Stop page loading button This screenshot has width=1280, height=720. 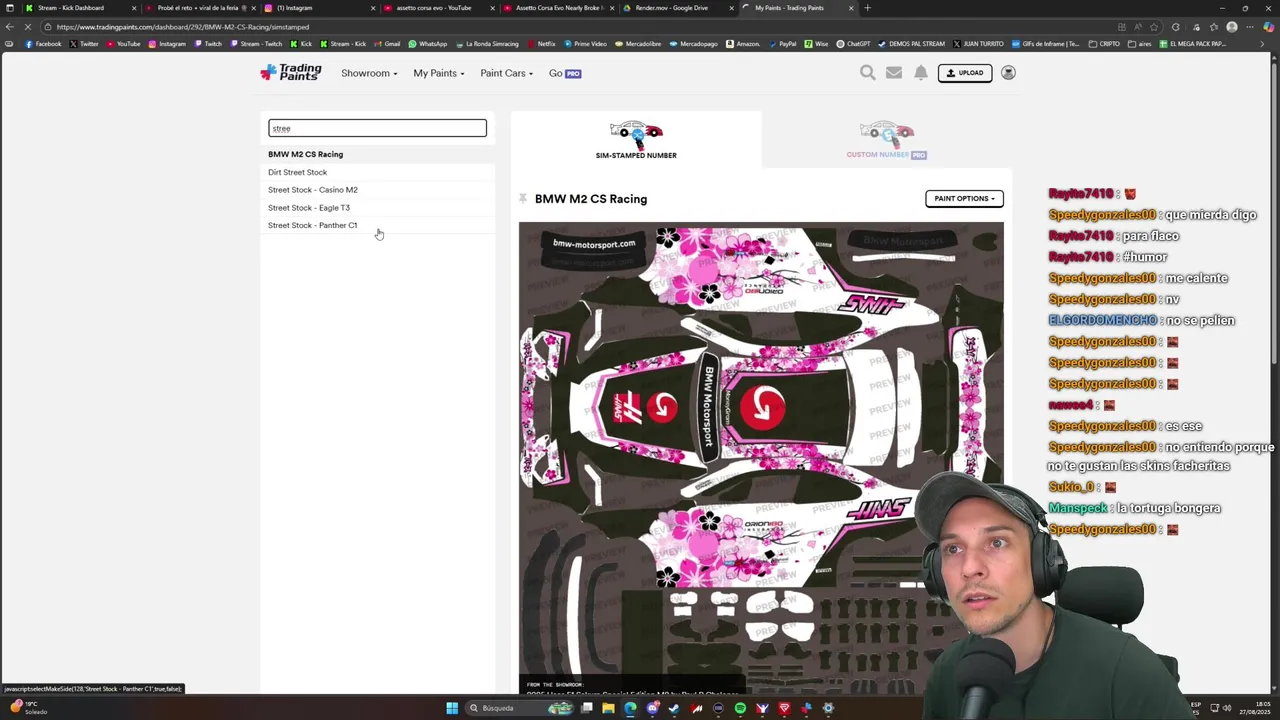click(x=28, y=27)
